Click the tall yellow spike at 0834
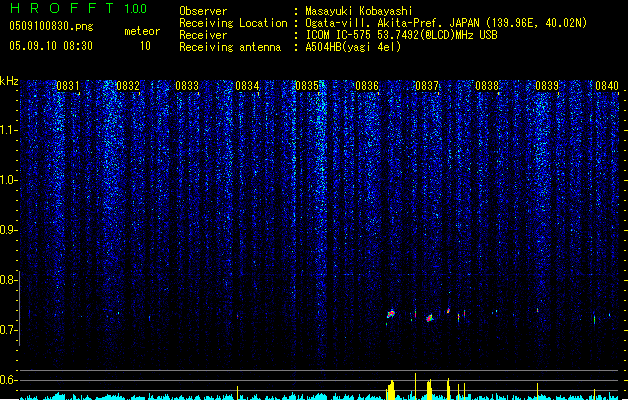Viewport: 629px width, 400px height. coord(237,393)
